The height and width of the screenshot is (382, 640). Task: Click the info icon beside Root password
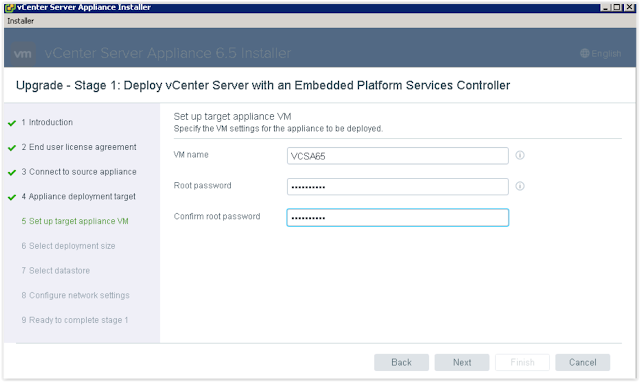point(520,186)
